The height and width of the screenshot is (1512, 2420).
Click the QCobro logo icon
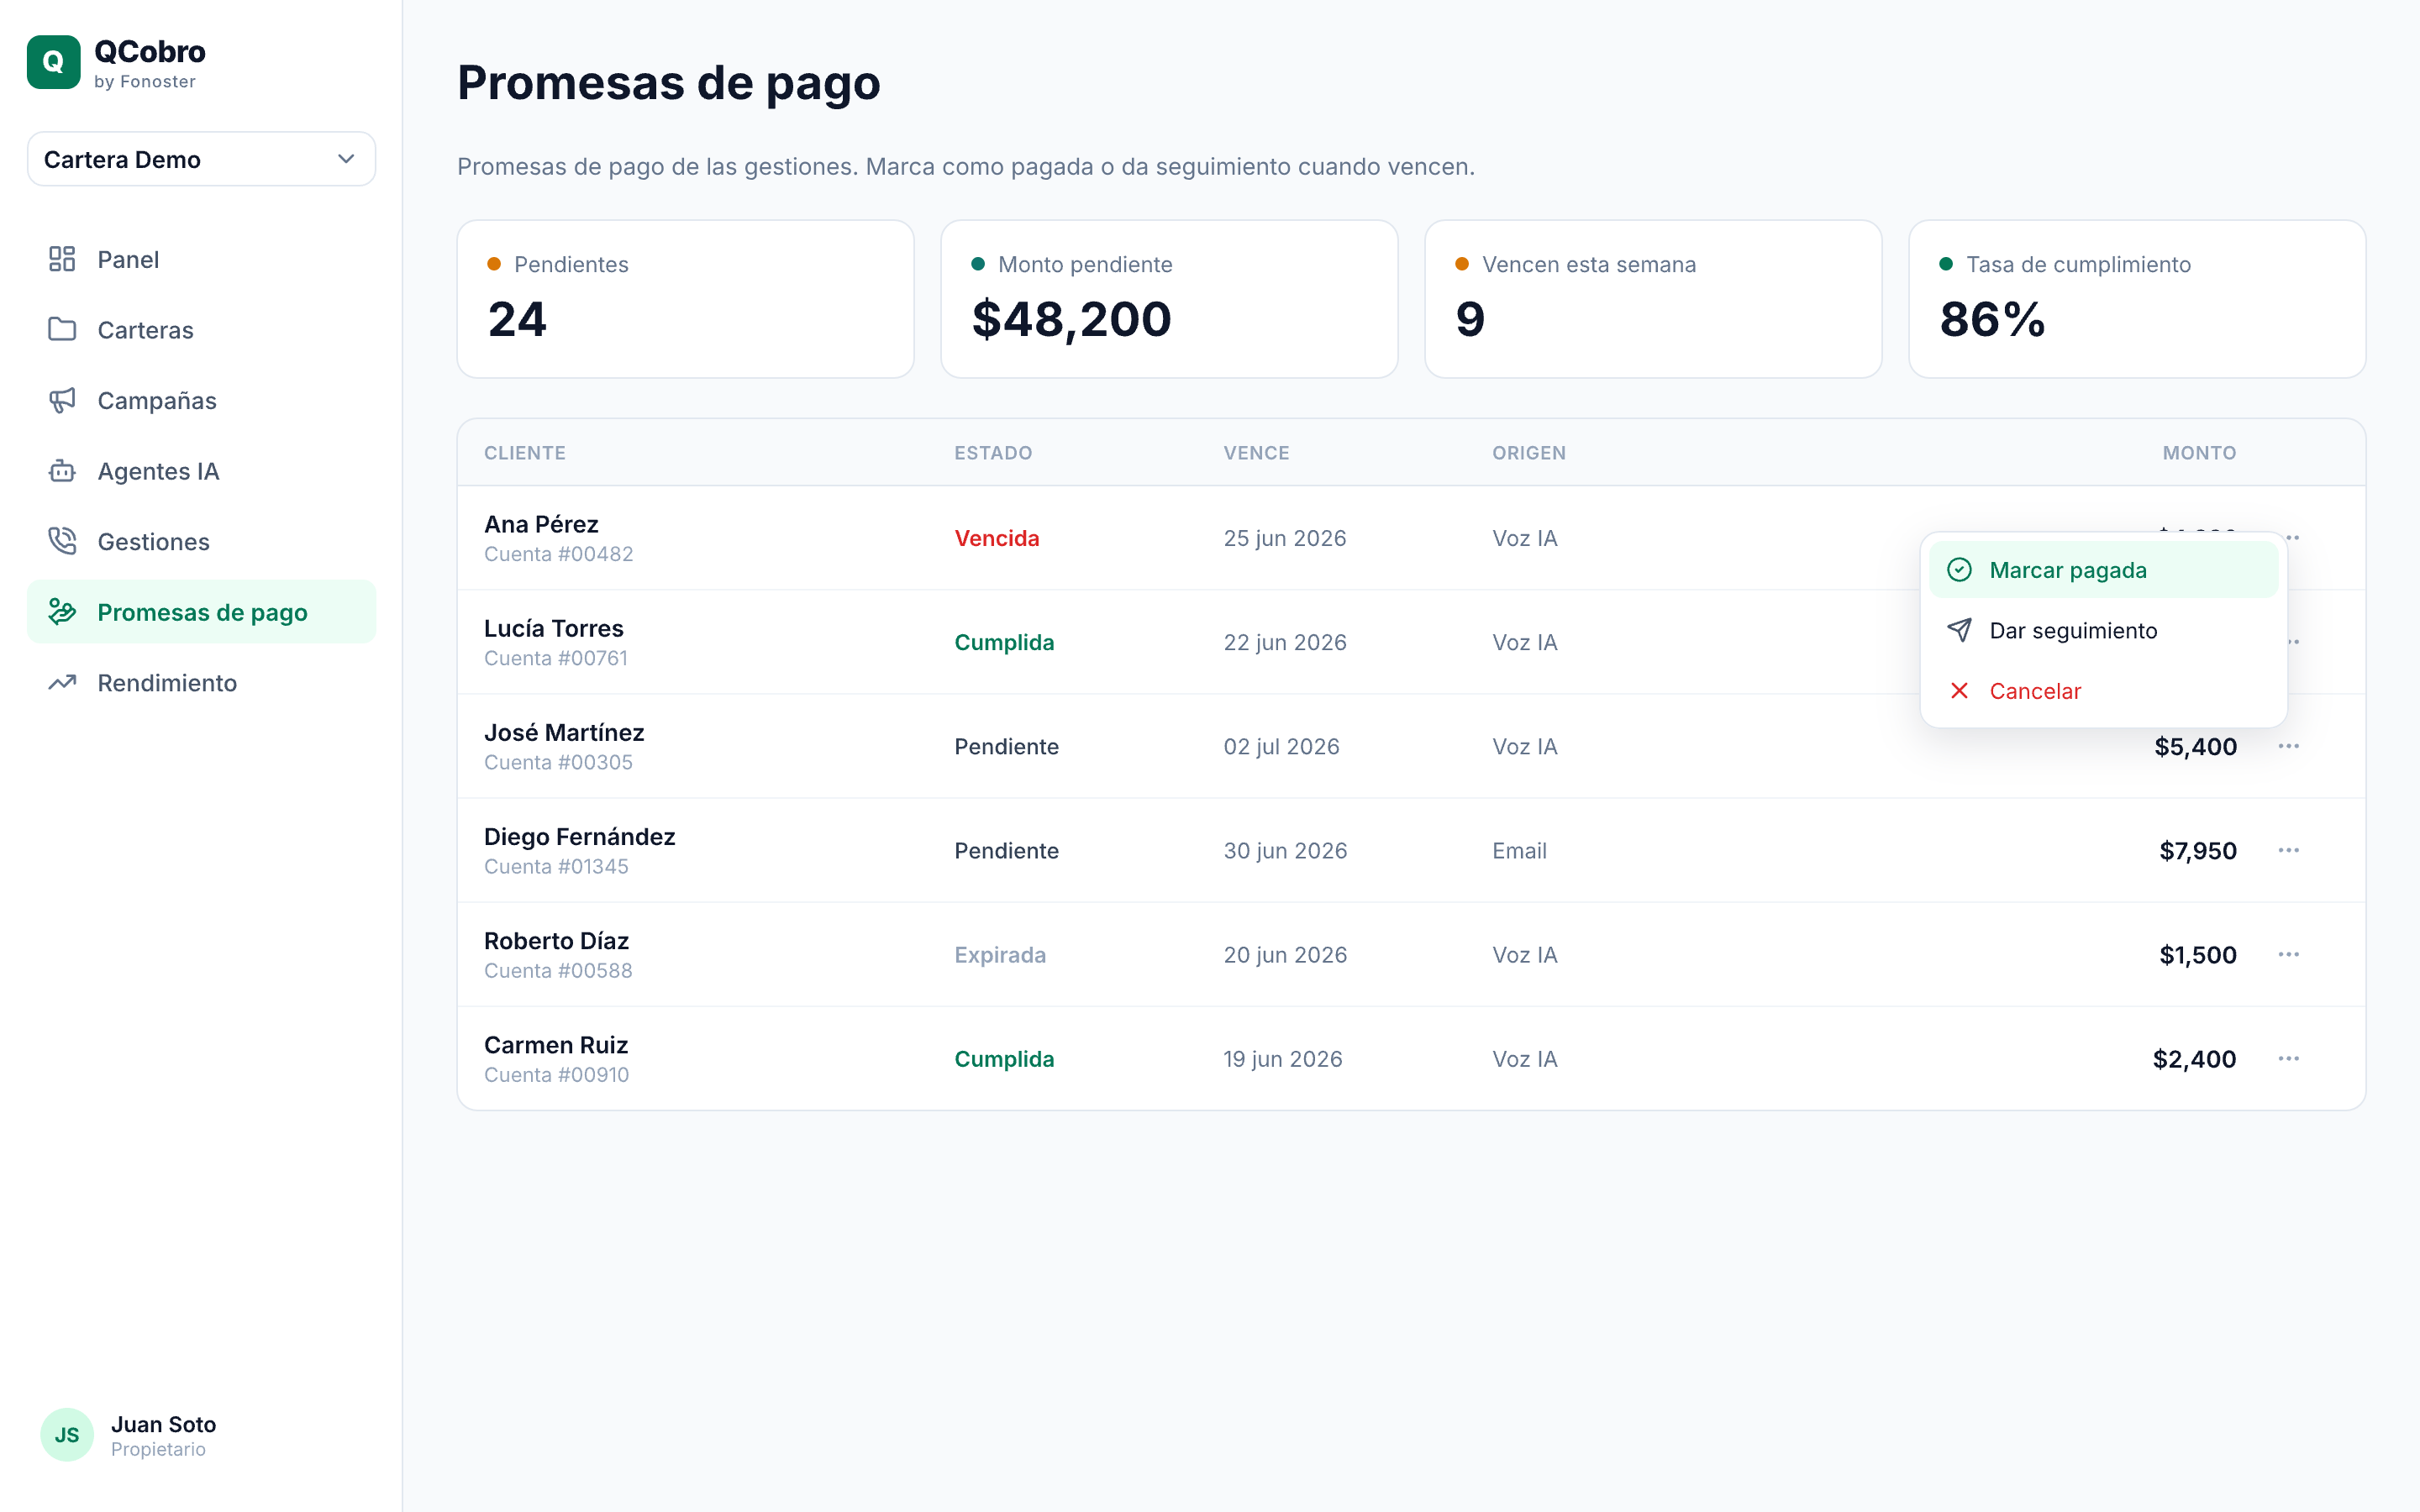(53, 62)
